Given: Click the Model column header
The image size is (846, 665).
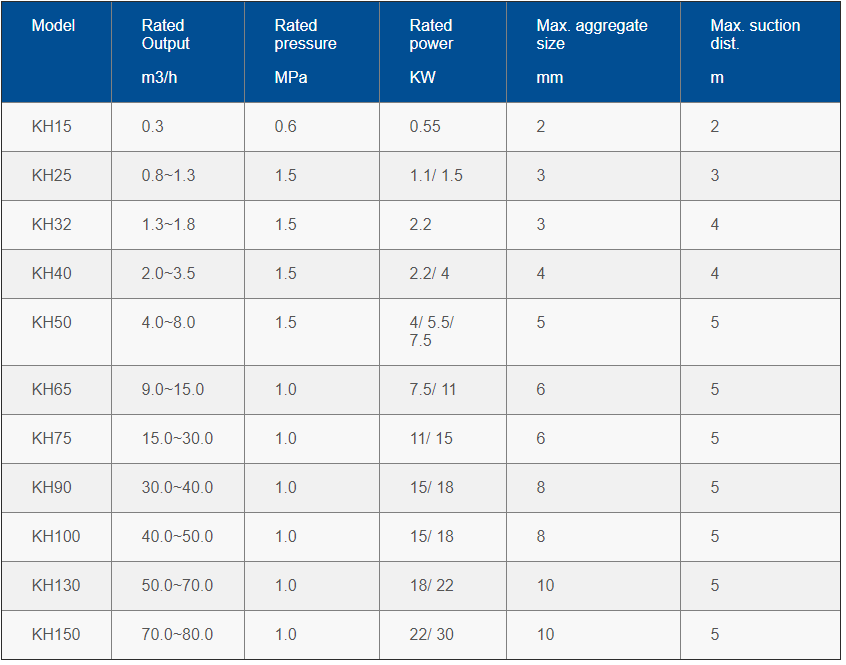Looking at the screenshot, I should click(57, 52).
